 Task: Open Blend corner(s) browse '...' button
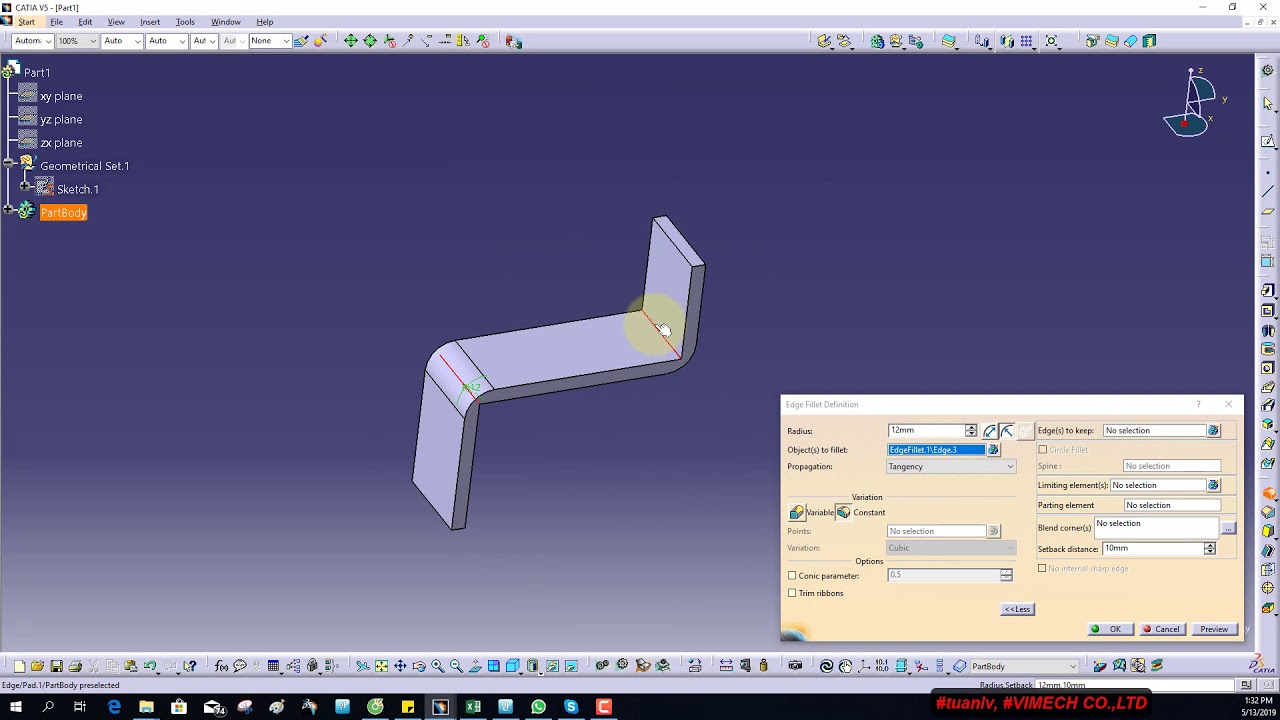(1228, 528)
